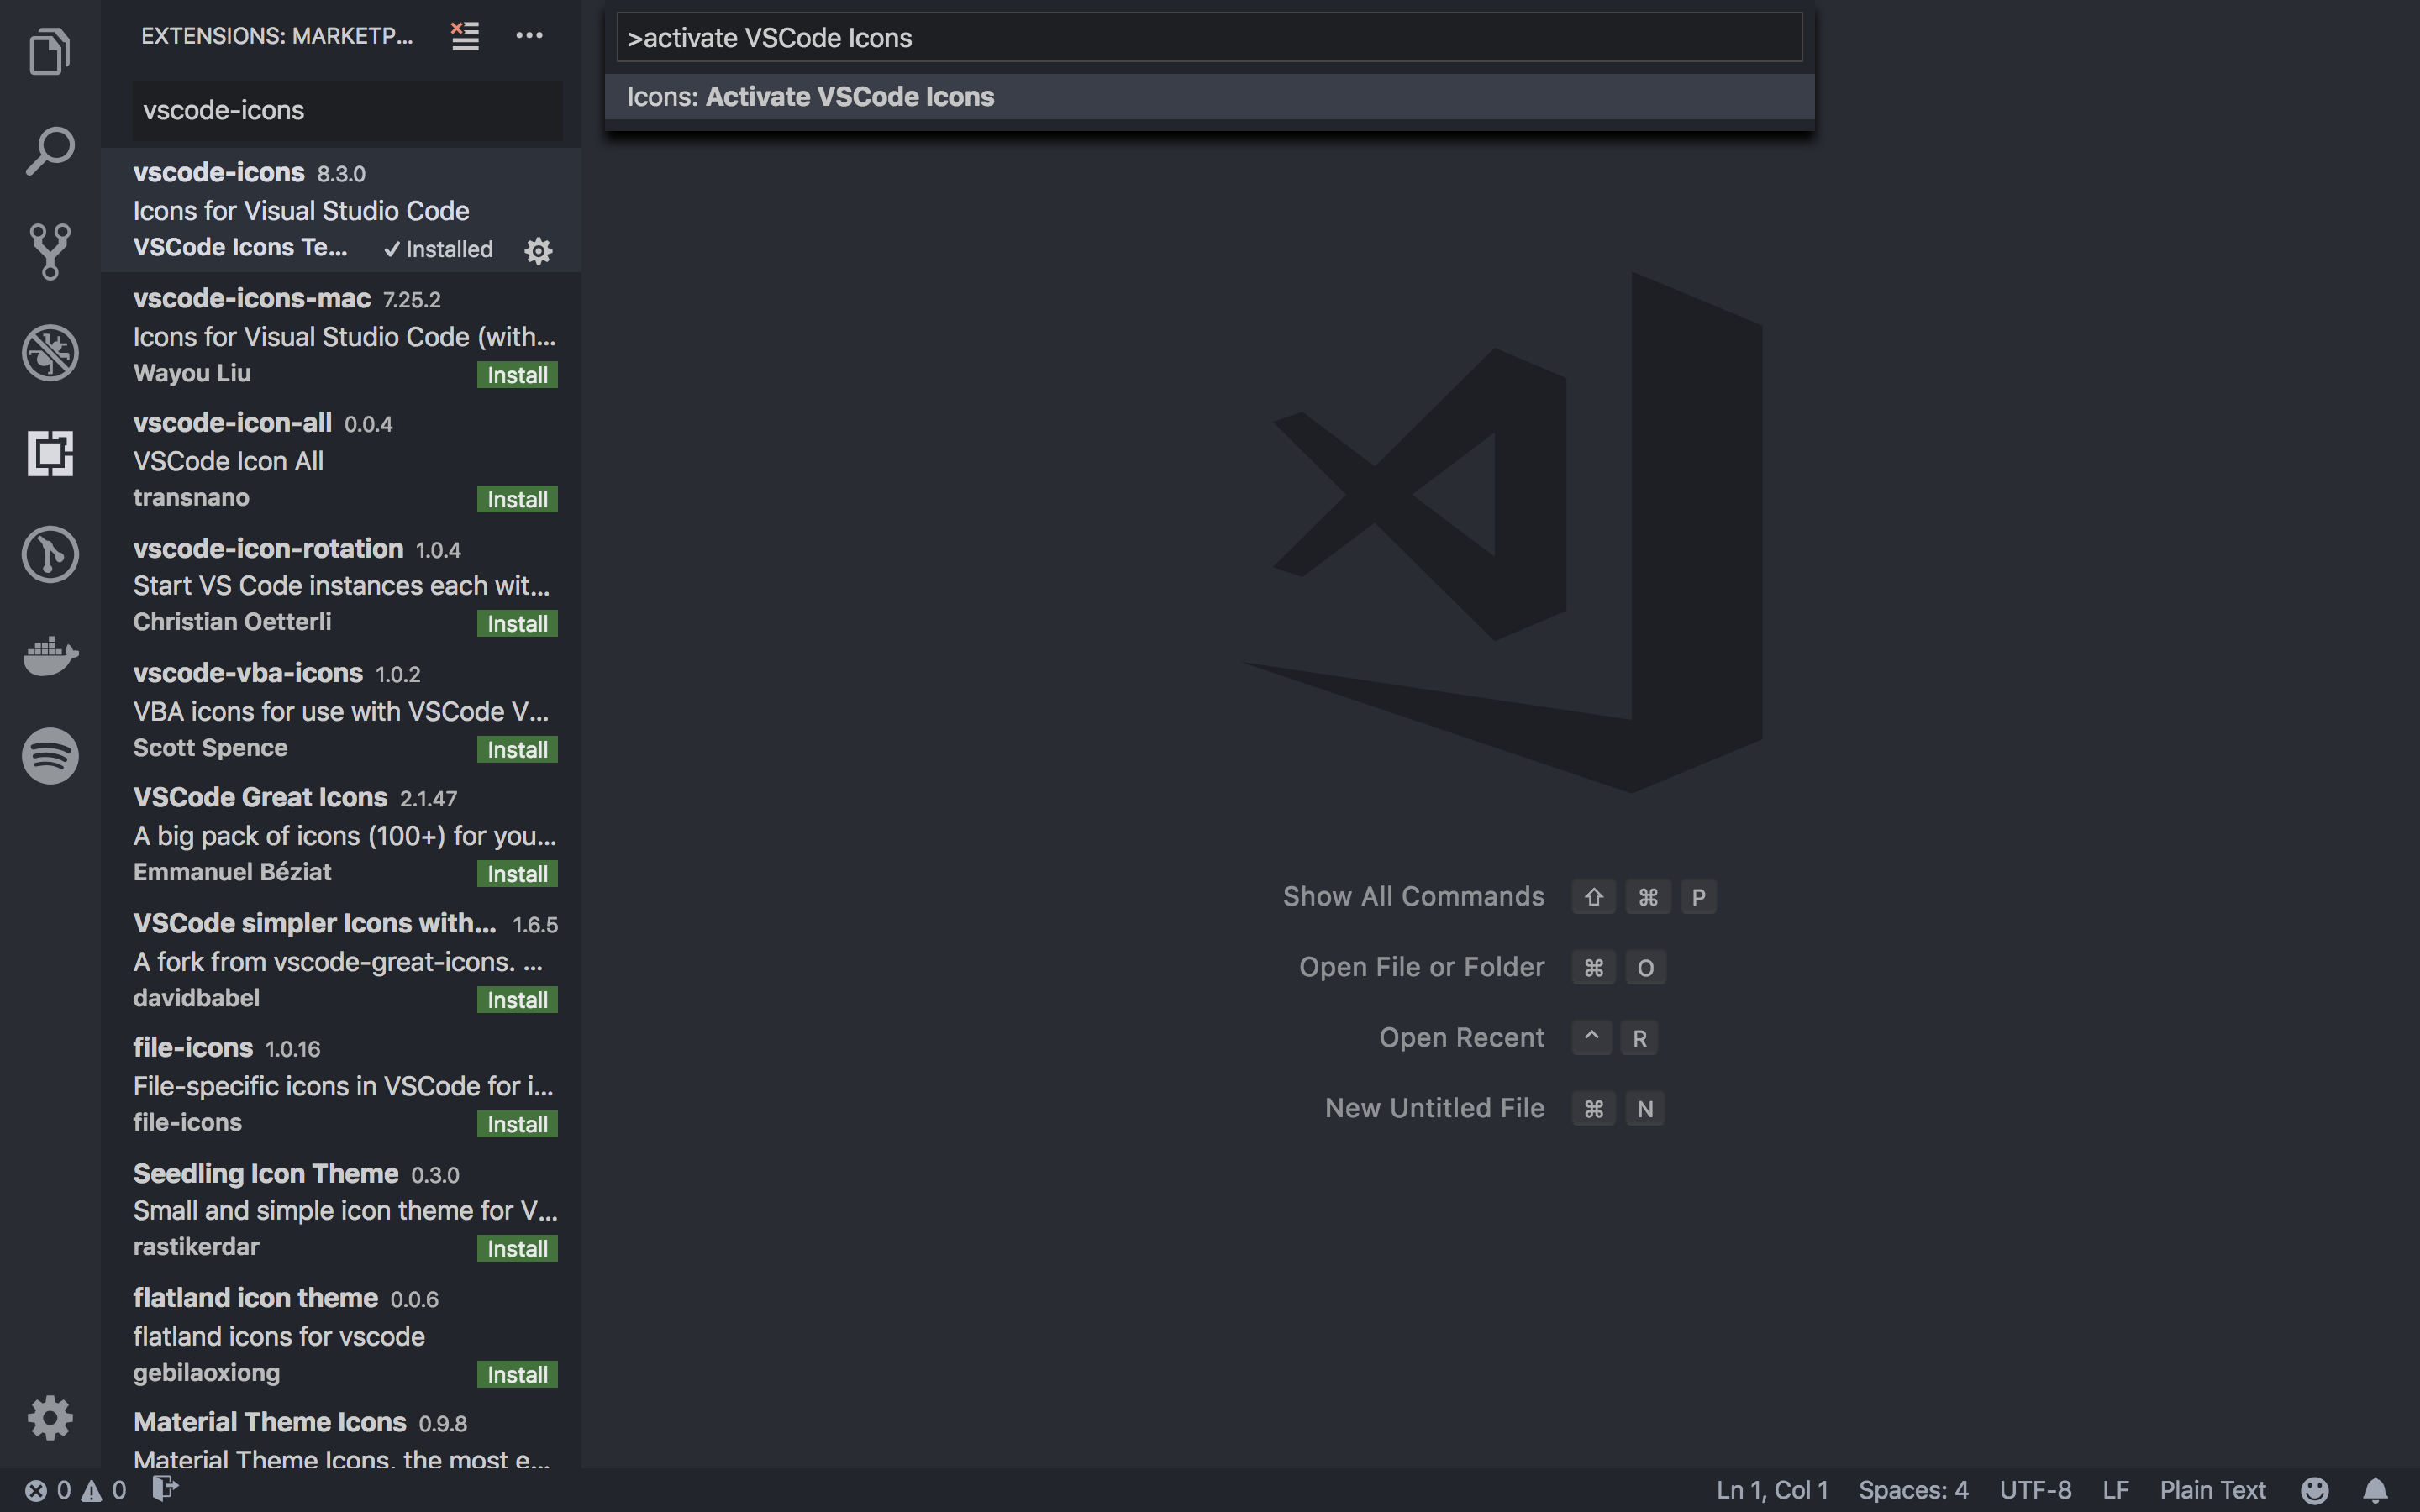Image resolution: width=2420 pixels, height=1512 pixels.
Task: Run Icons: Activate VSCode Icons command
Action: tap(1209, 97)
